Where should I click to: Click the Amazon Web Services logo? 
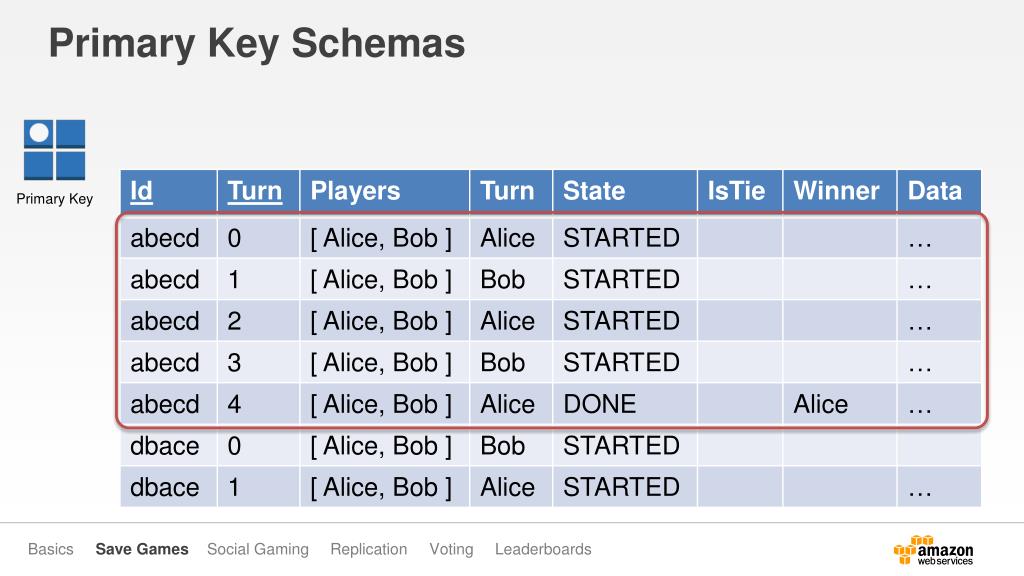pyautogui.click(x=933, y=551)
